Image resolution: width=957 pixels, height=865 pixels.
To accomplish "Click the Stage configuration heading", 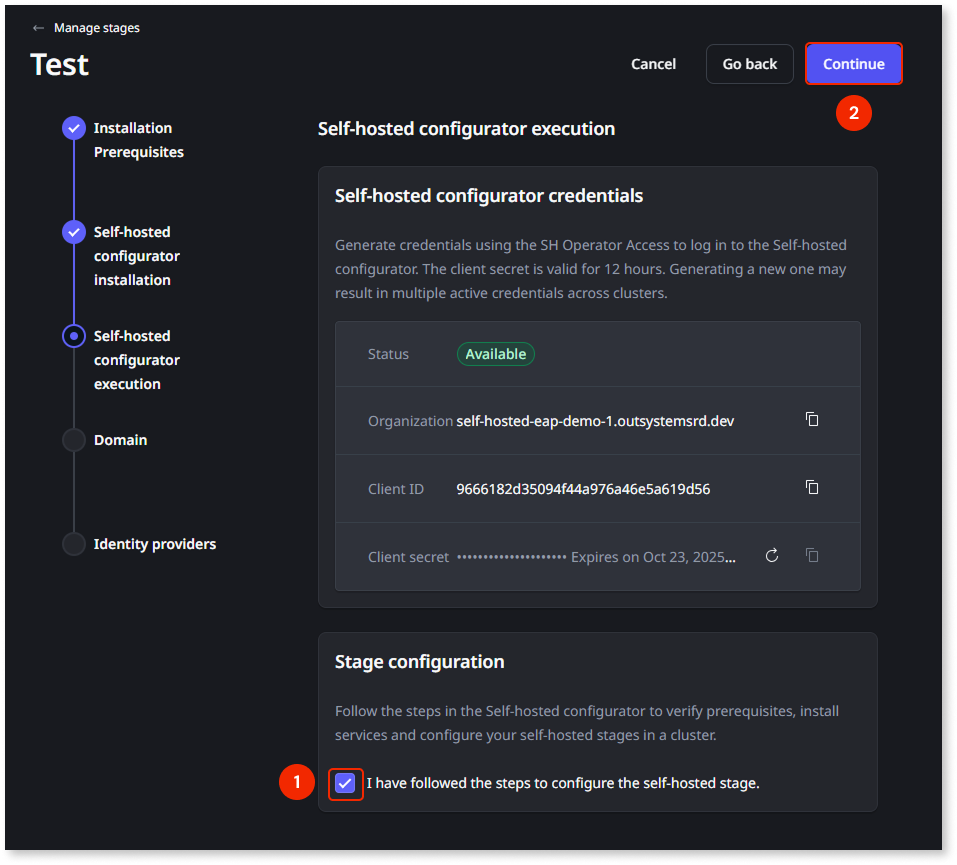I will tap(419, 662).
